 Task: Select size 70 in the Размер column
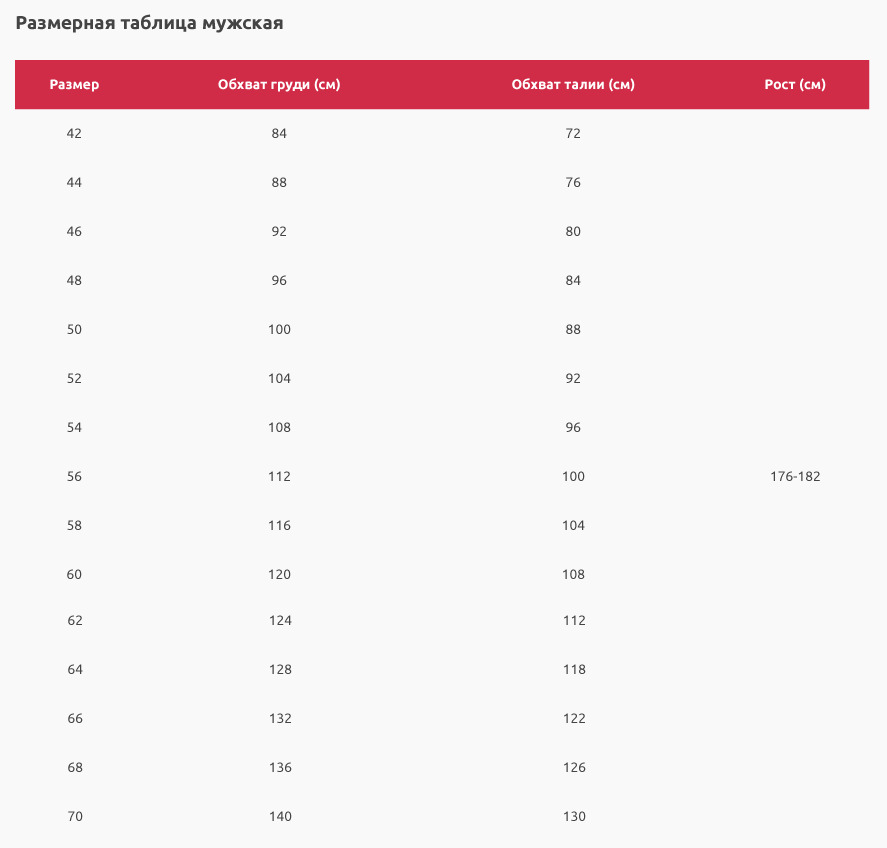pyautogui.click(x=75, y=817)
